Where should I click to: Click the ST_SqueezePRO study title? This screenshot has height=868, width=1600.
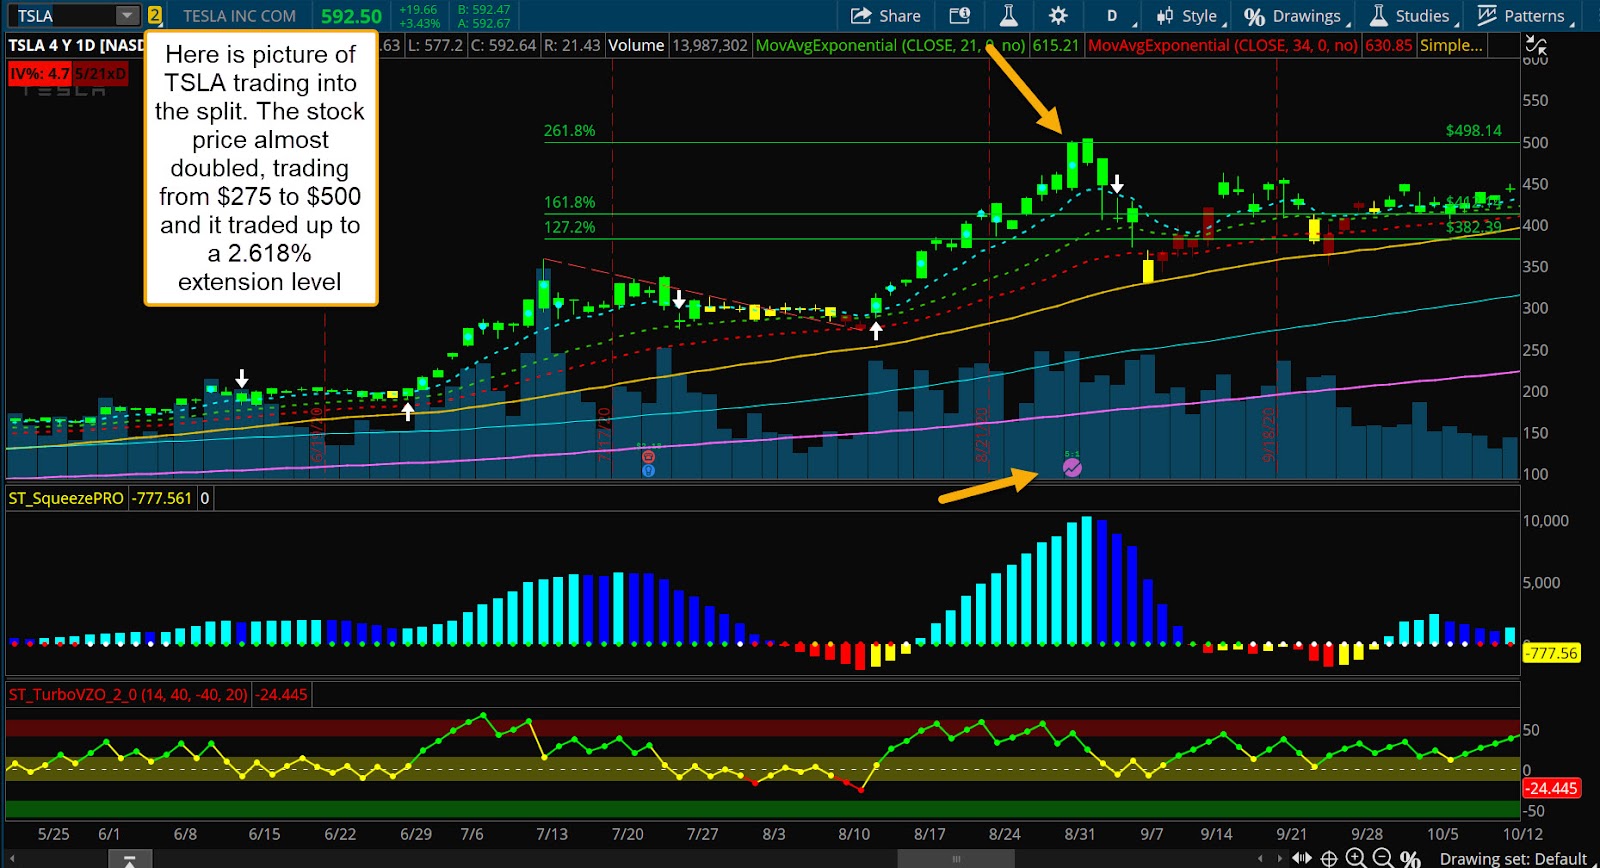[67, 498]
